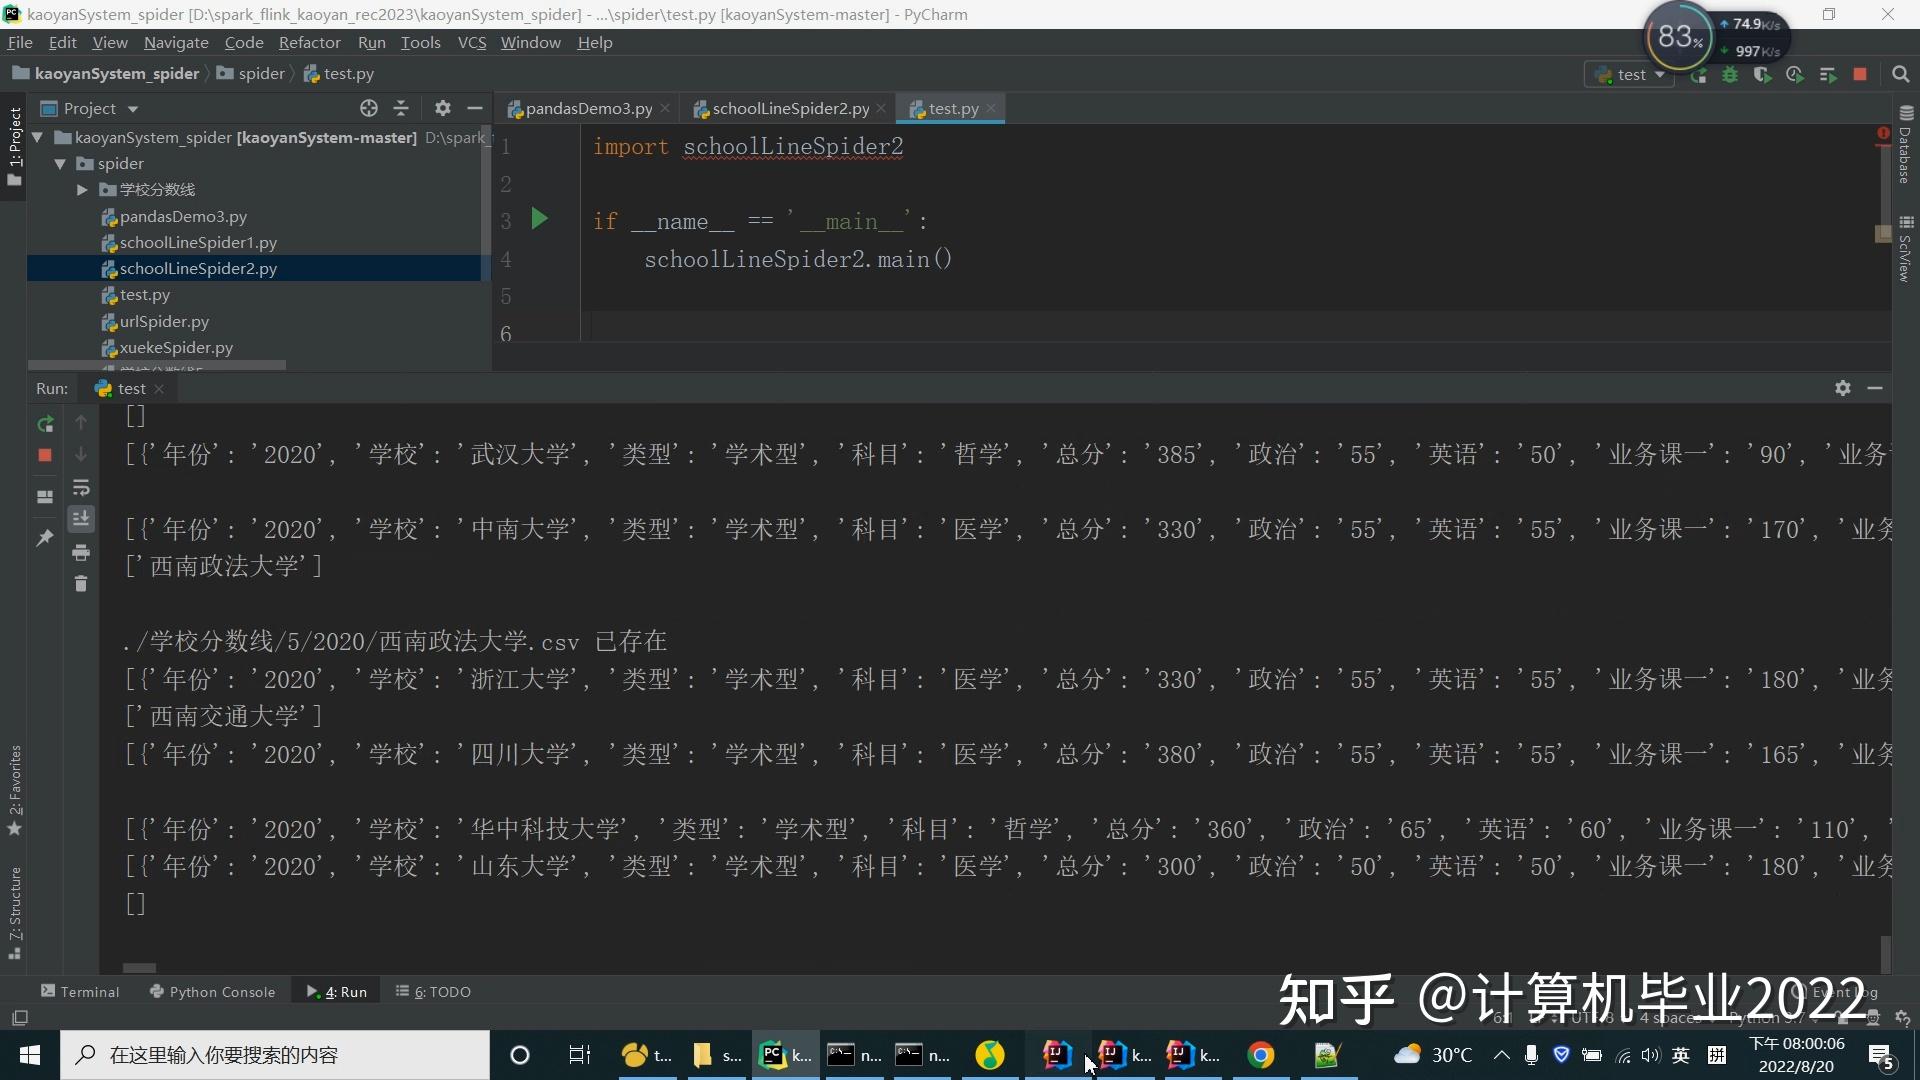Rerun test in Run panel
The width and height of the screenshot is (1920, 1080).
(45, 424)
